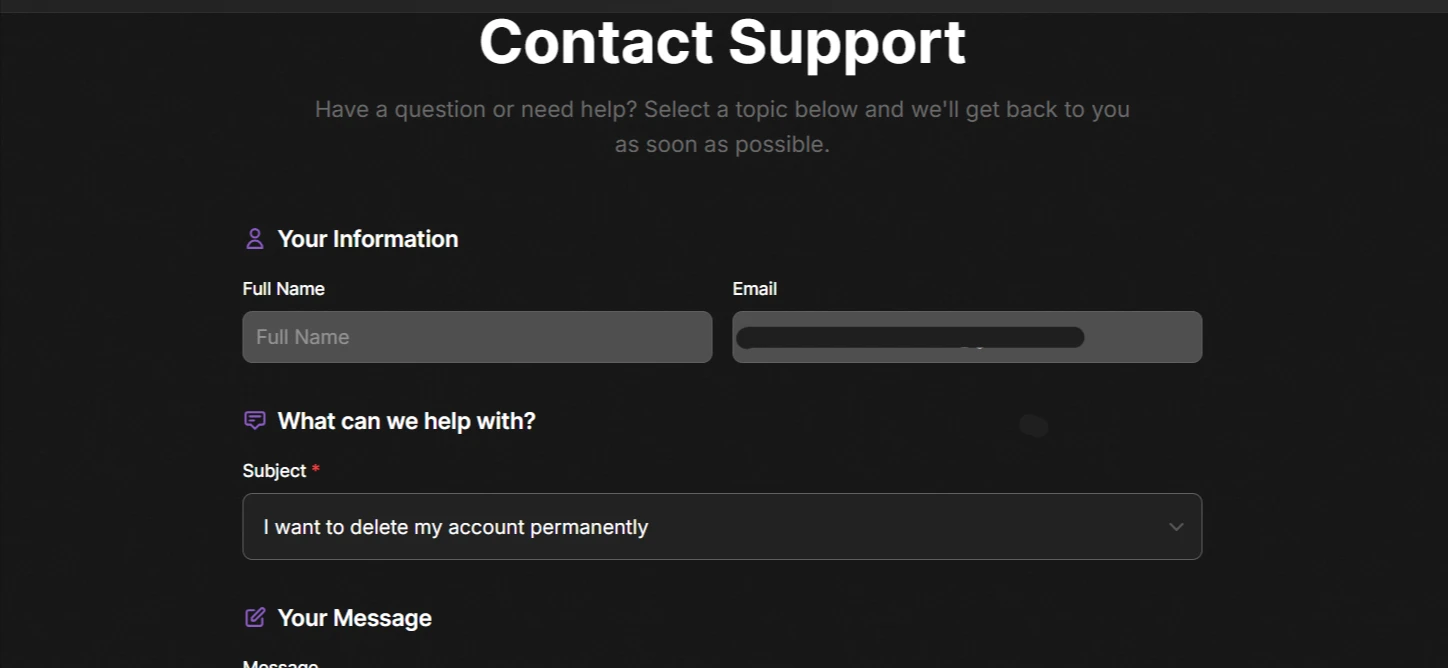The width and height of the screenshot is (1448, 668).
Task: Click the Contact Support page title
Action: click(x=722, y=42)
